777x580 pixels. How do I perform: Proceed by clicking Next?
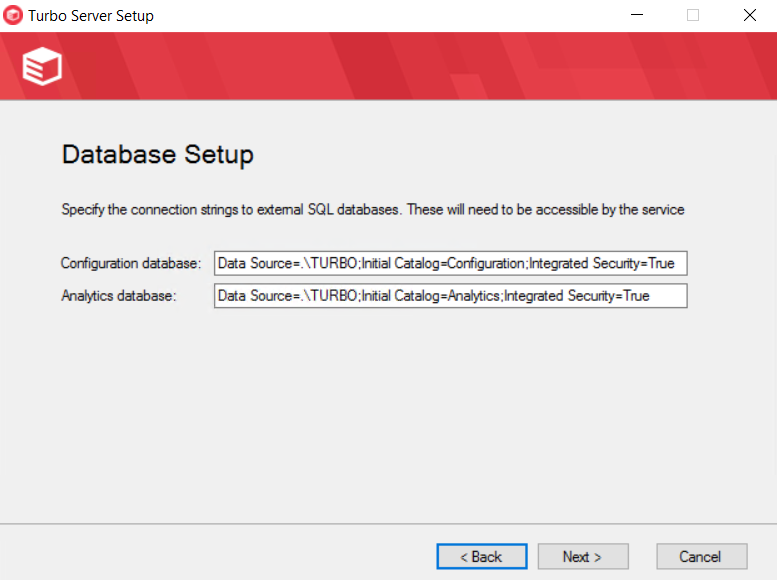[x=582, y=556]
